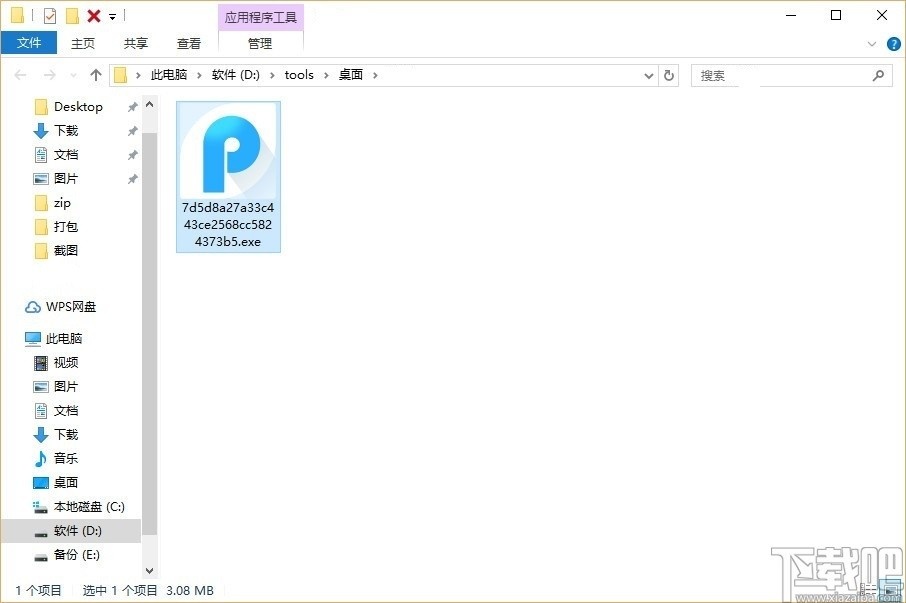Viewport: 906px width, 603px height.
Task: Select the 7d5d8a27a33c4 exe file thumbnail
Action: pos(227,150)
